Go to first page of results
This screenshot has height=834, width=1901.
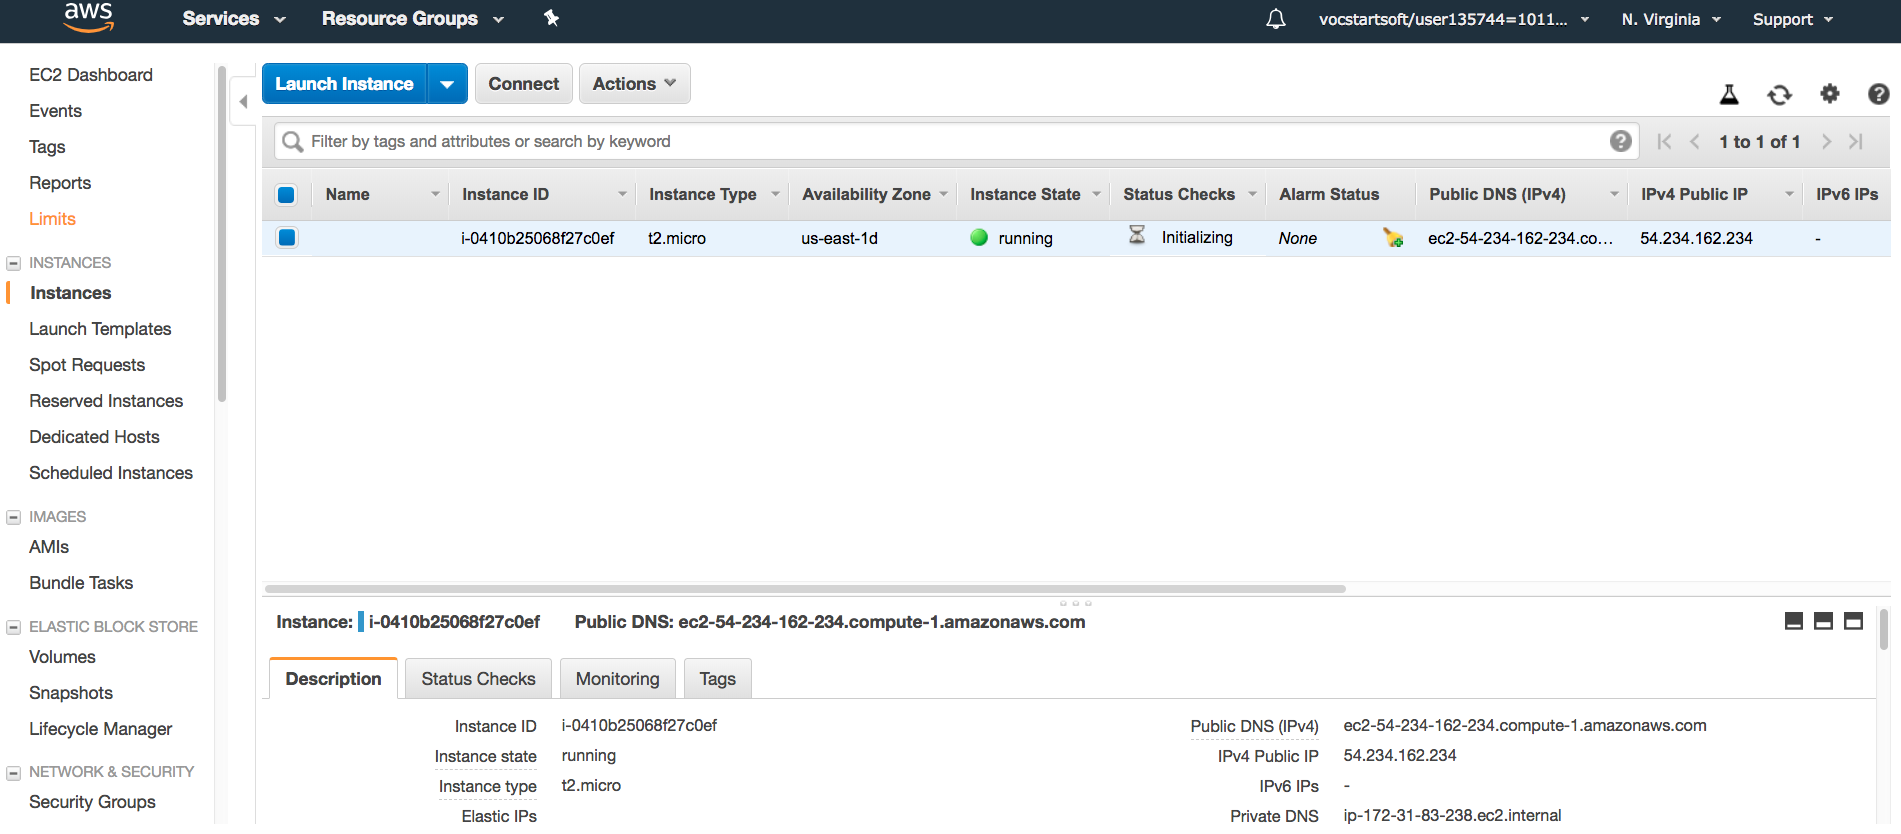tap(1664, 142)
